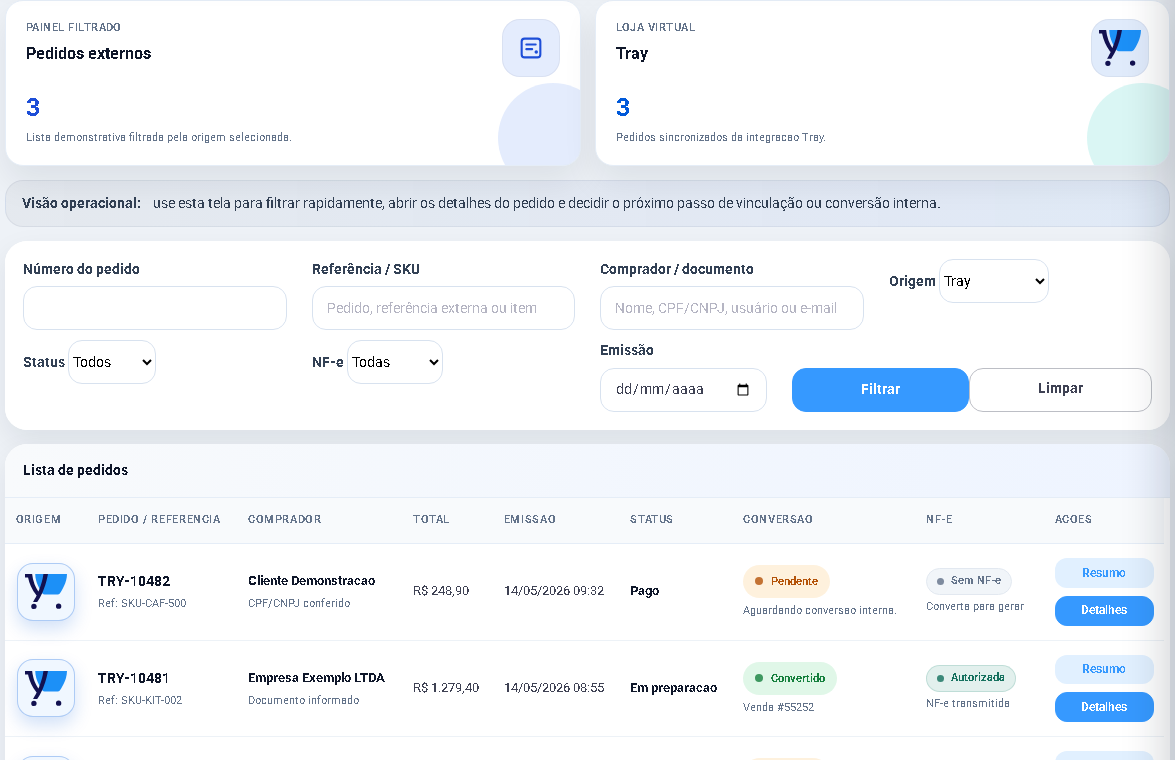The width and height of the screenshot is (1175, 760).
Task: Click the Emissão date input field
Action: coord(683,390)
